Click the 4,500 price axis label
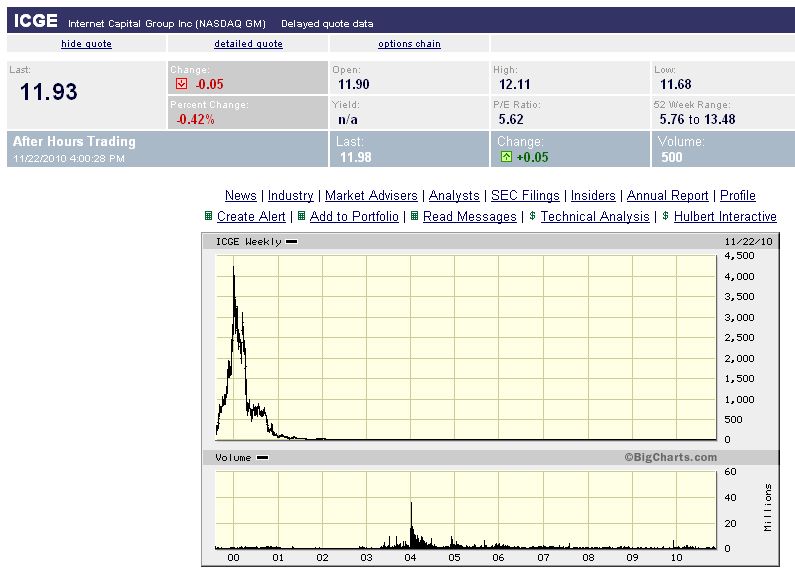795x579 pixels. click(739, 256)
